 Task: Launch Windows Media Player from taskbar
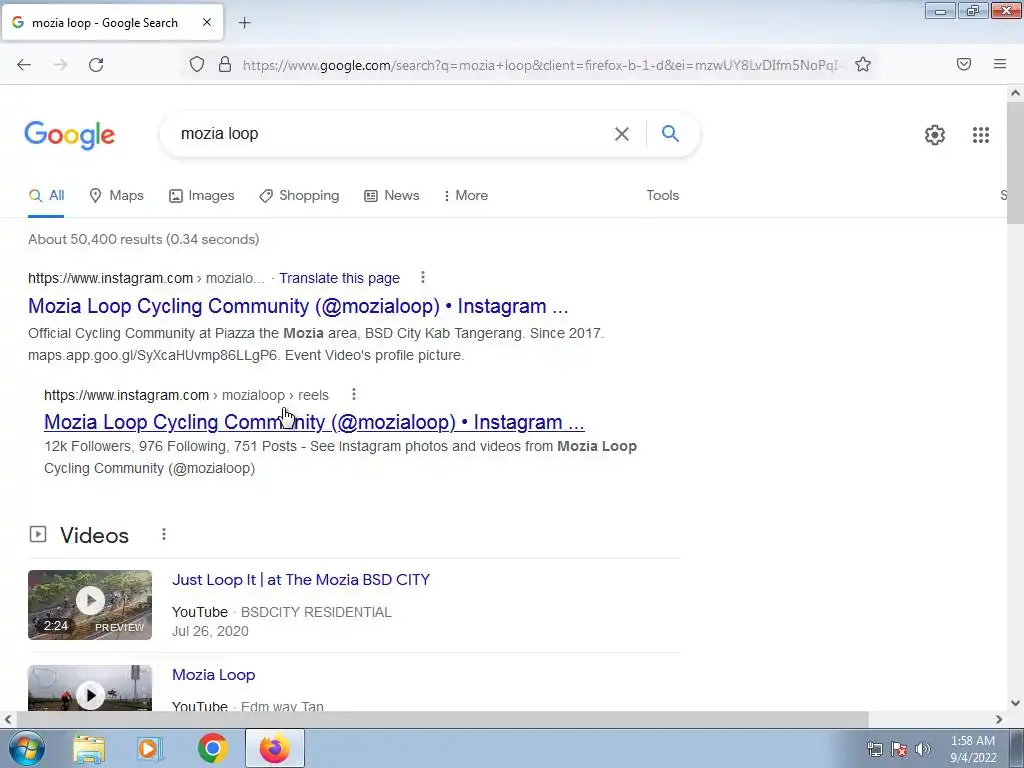(150, 748)
